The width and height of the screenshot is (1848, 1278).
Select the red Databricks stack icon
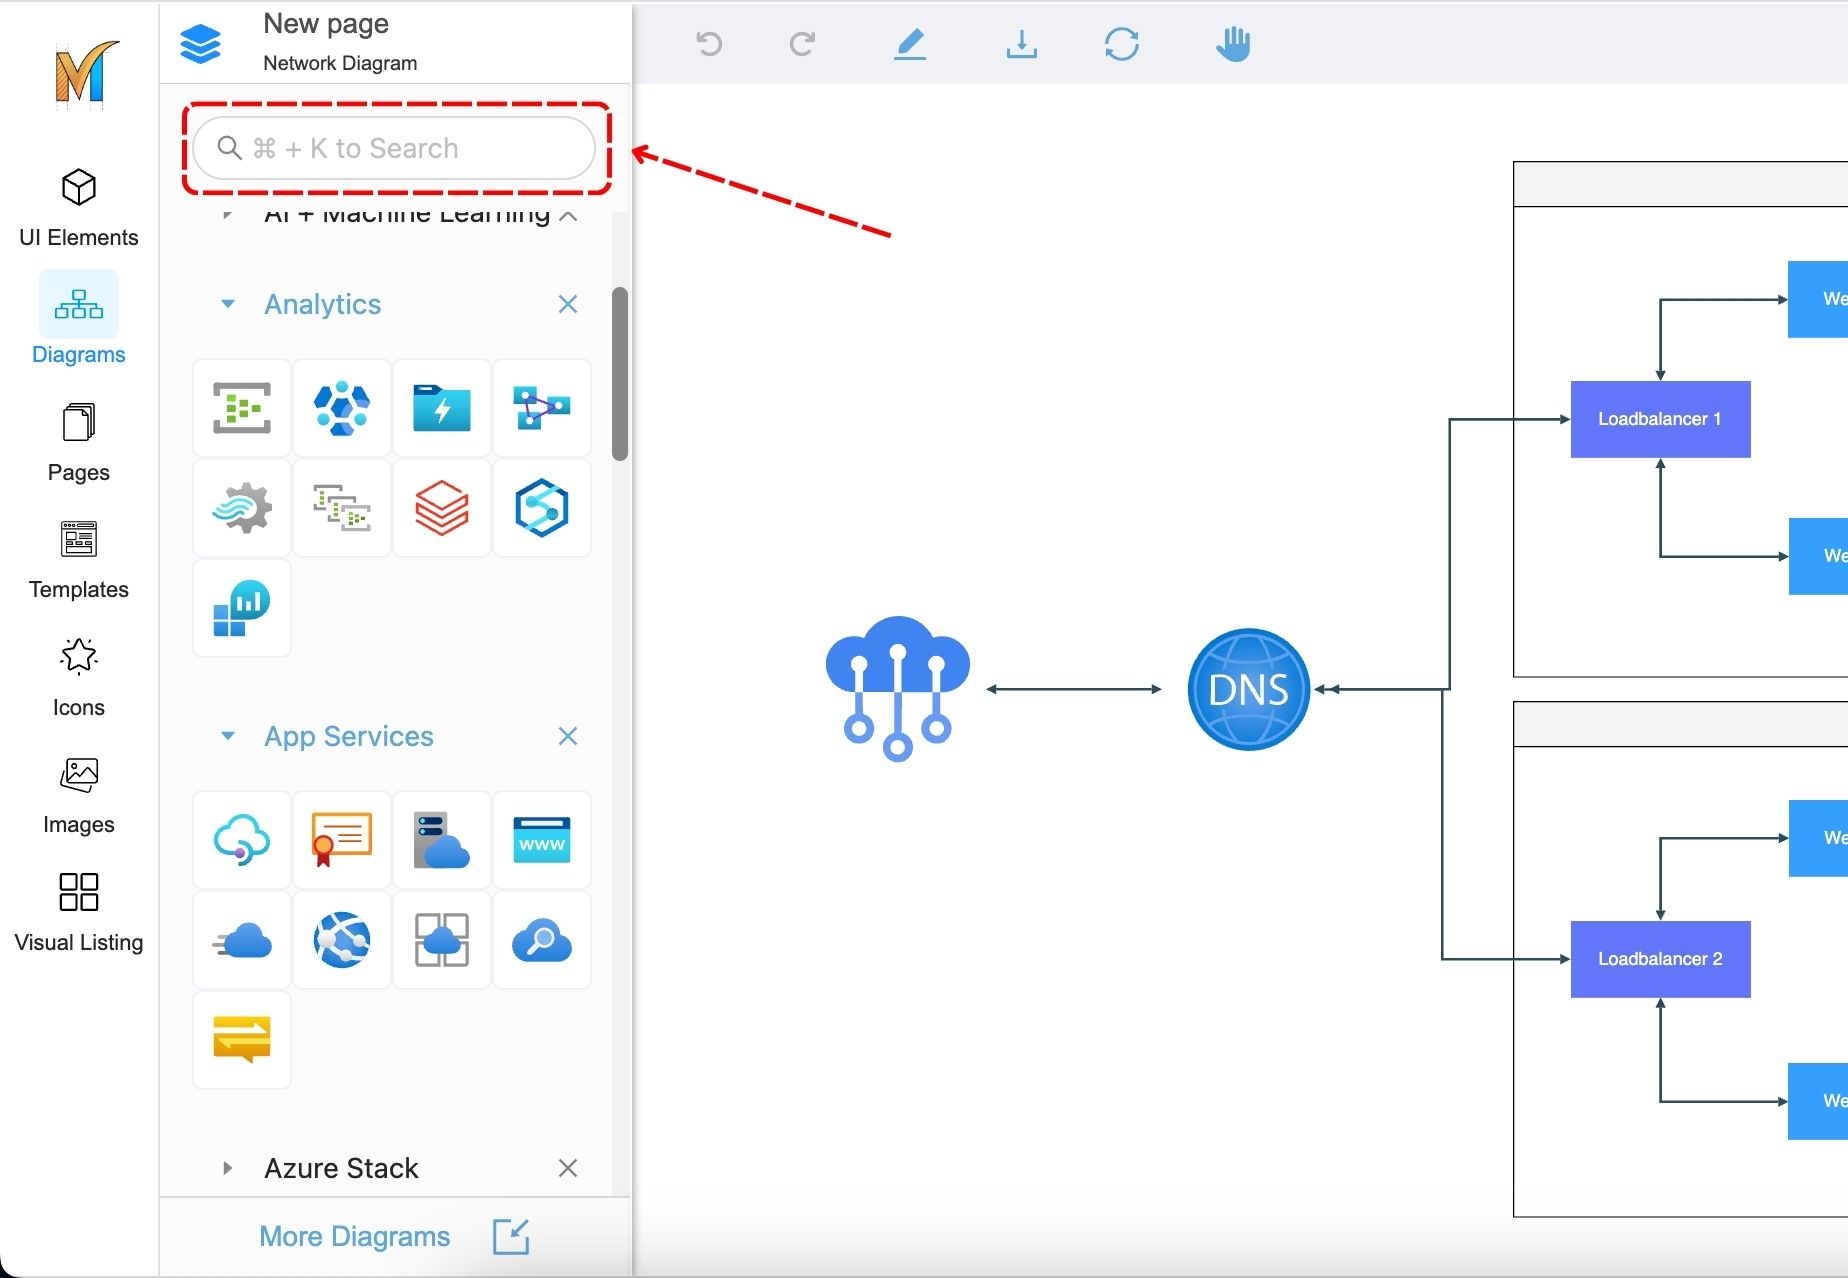pyautogui.click(x=441, y=508)
